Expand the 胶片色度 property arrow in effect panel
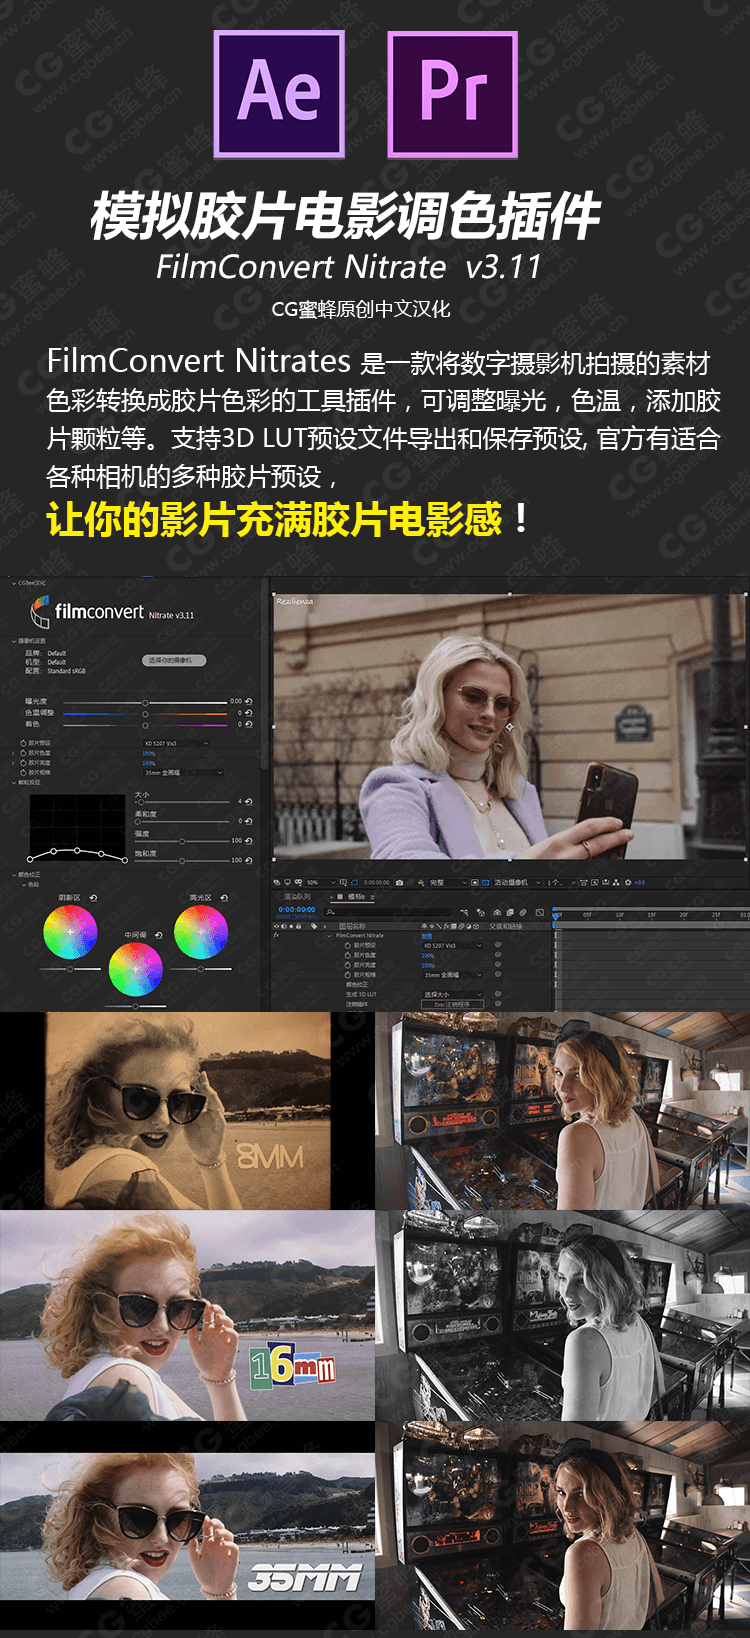Screen dimensions: 750x1638 click(14, 753)
